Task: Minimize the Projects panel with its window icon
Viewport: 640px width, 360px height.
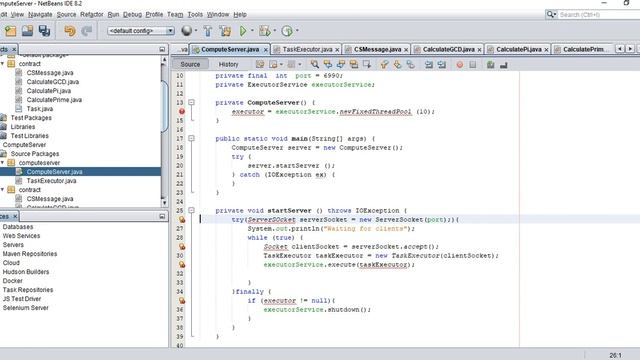Action: (162, 49)
